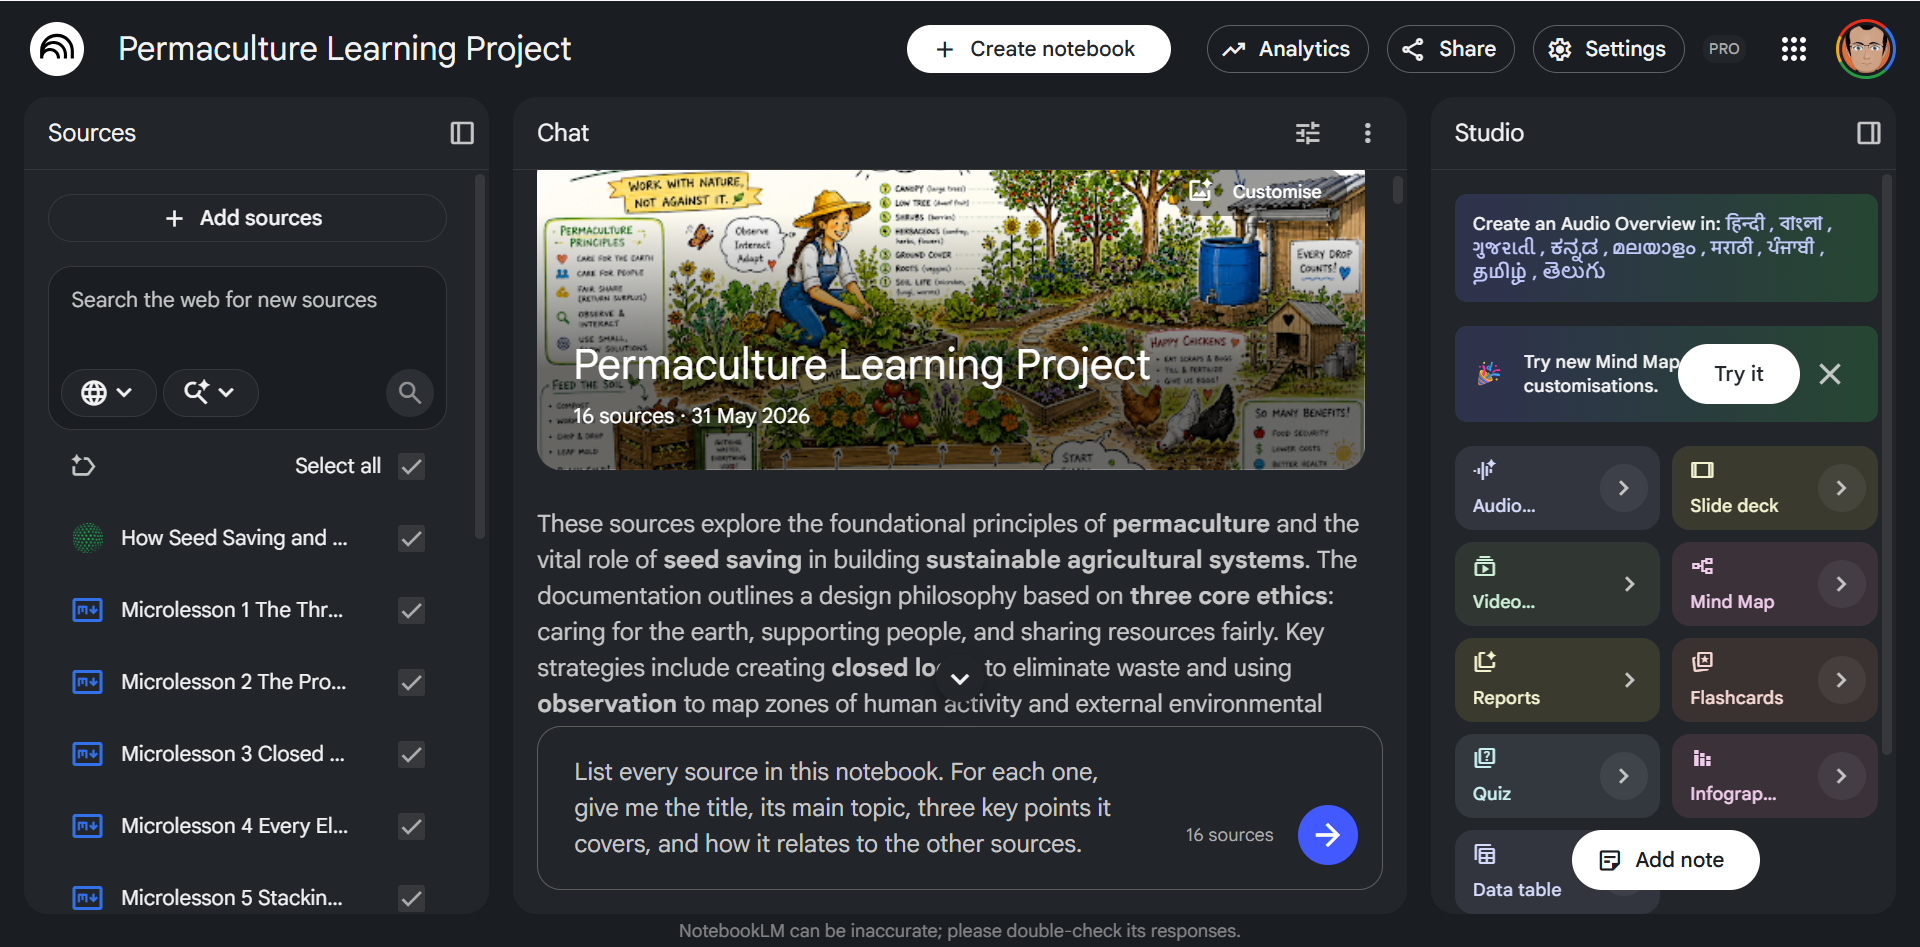Click the Microlesson 3 markdown file icon
The width and height of the screenshot is (1920, 947).
coord(88,754)
